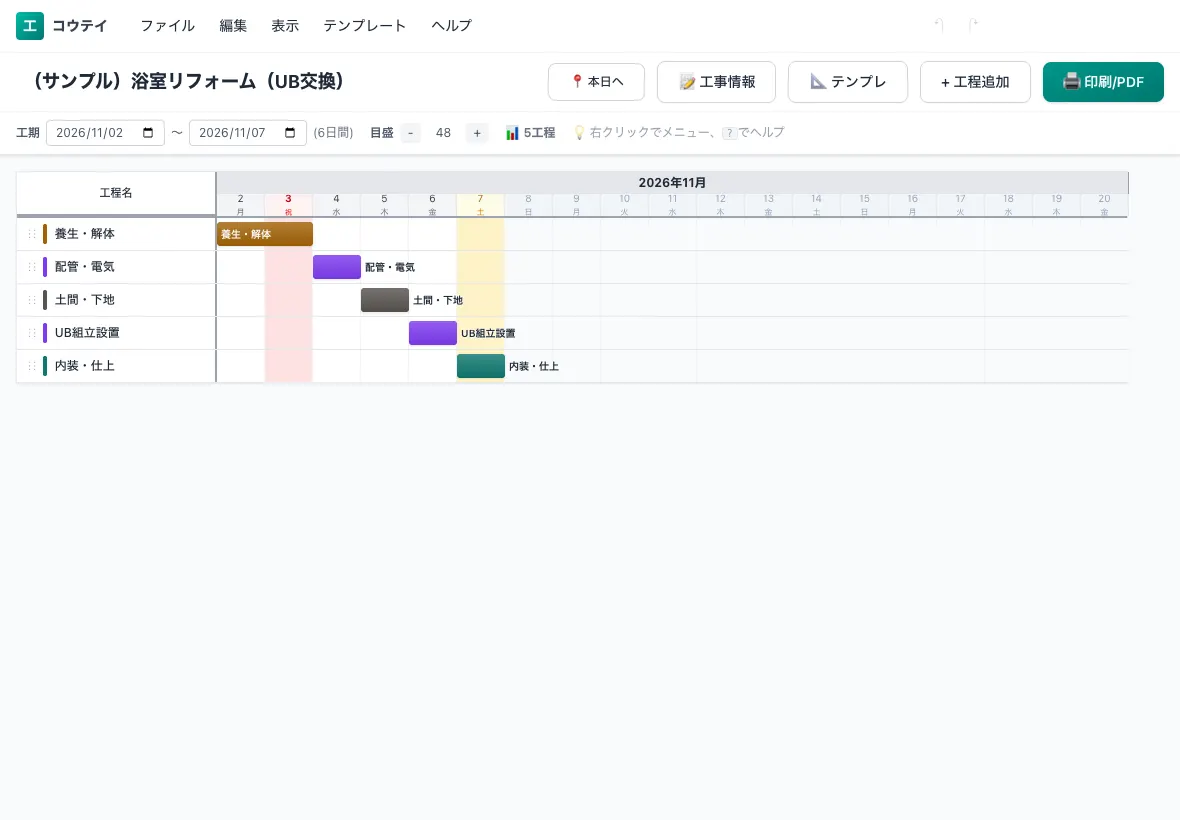This screenshot has width=1180, height=820.
Task: Select the UB組立設置 process name
Action: tap(87, 333)
